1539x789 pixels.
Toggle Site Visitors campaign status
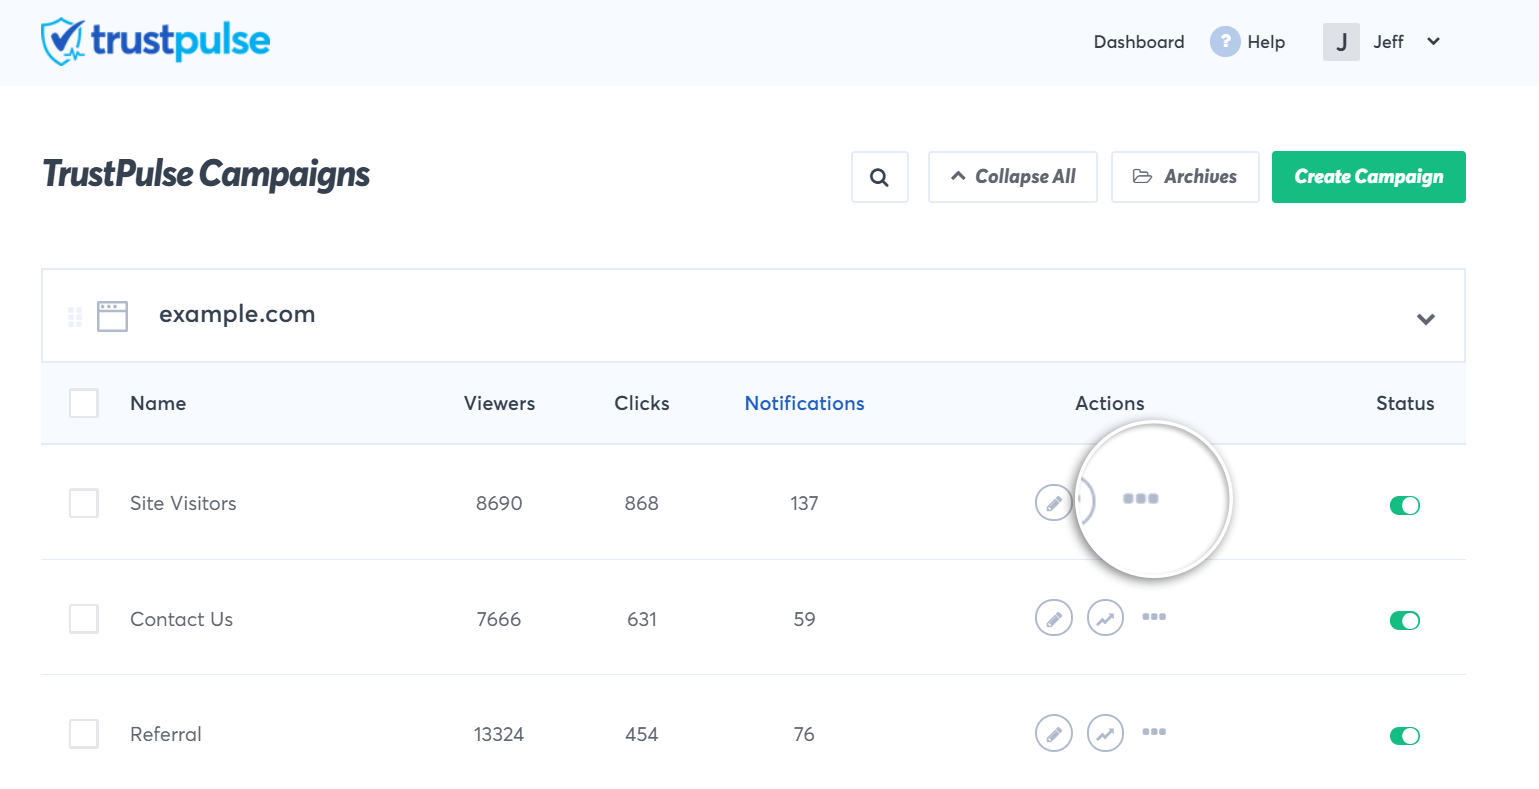coord(1405,505)
